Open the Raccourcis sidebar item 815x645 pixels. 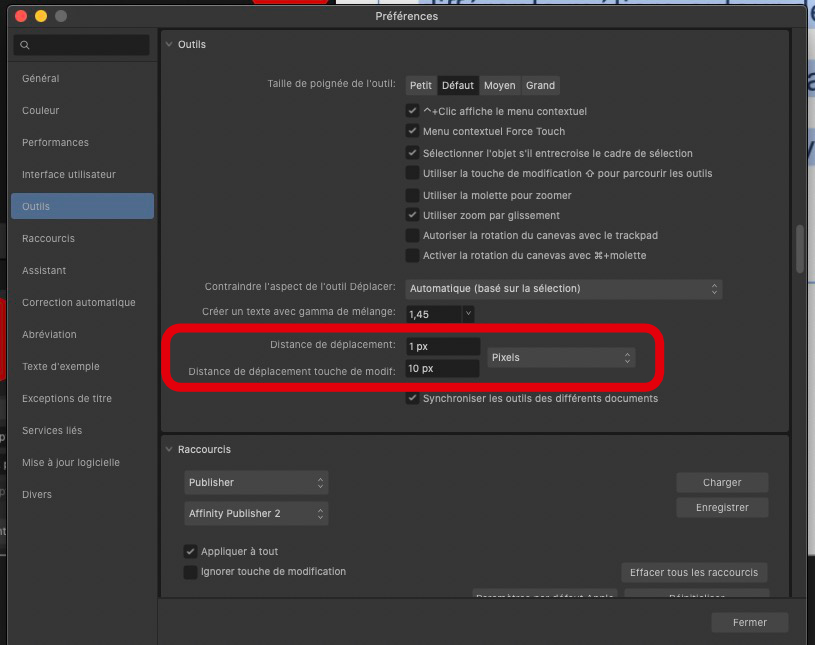[48, 239]
